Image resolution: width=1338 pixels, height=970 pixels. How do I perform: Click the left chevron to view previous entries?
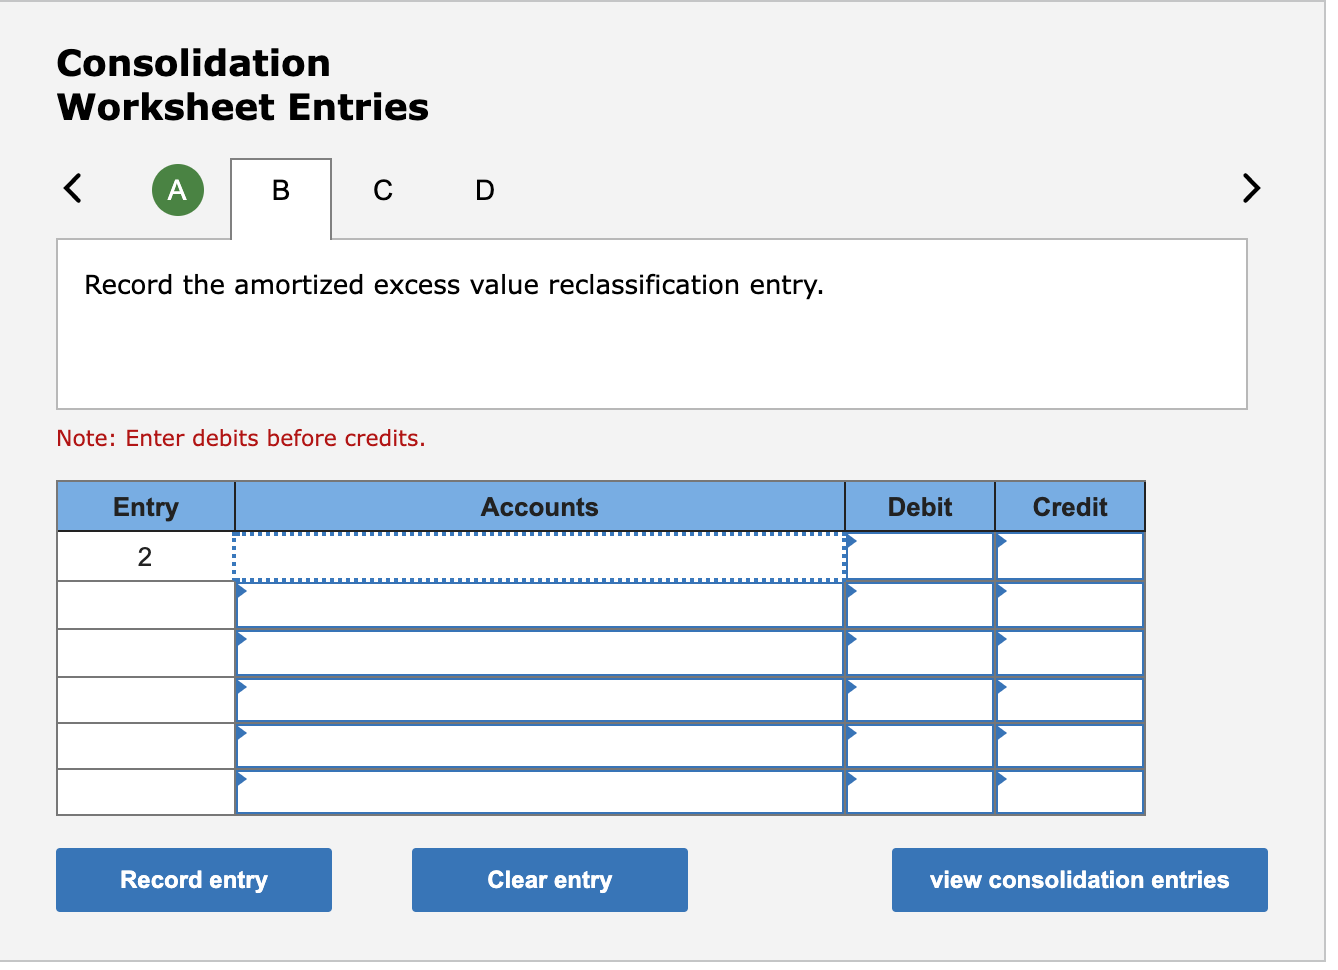71,188
